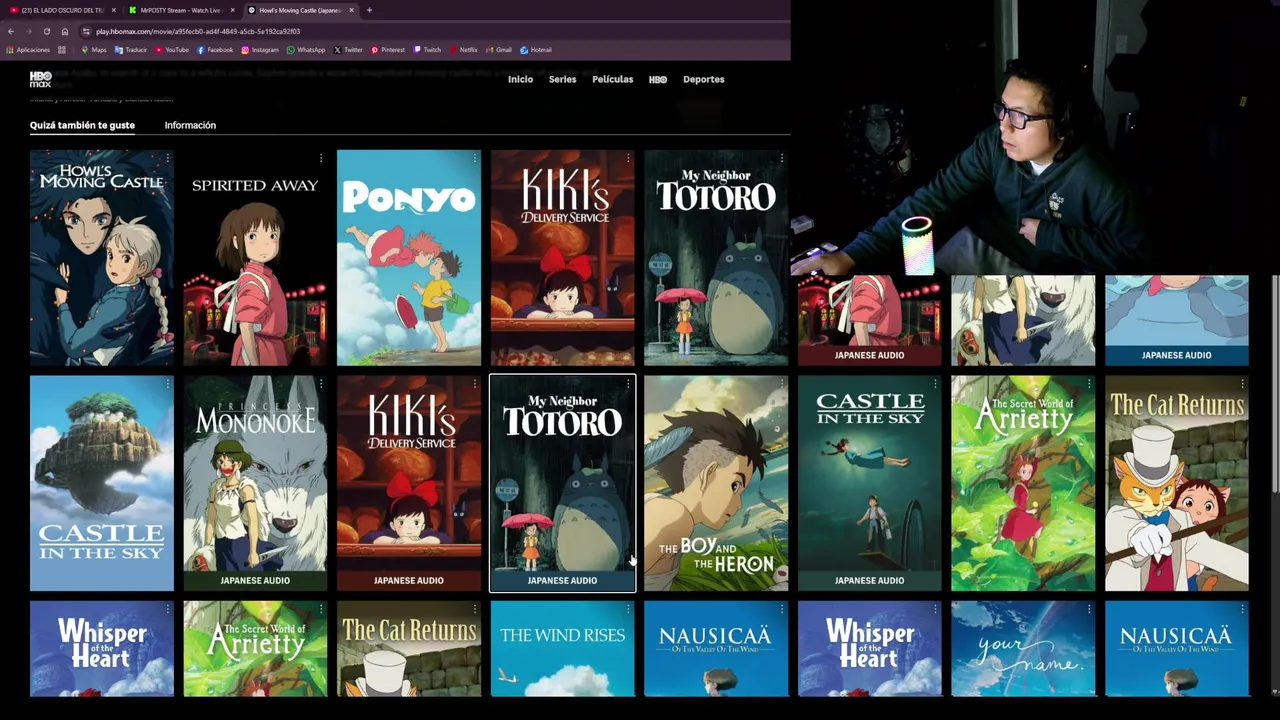Open My Neighbor Totoro top-row poster
Screen dimensions: 1280x720
716,258
